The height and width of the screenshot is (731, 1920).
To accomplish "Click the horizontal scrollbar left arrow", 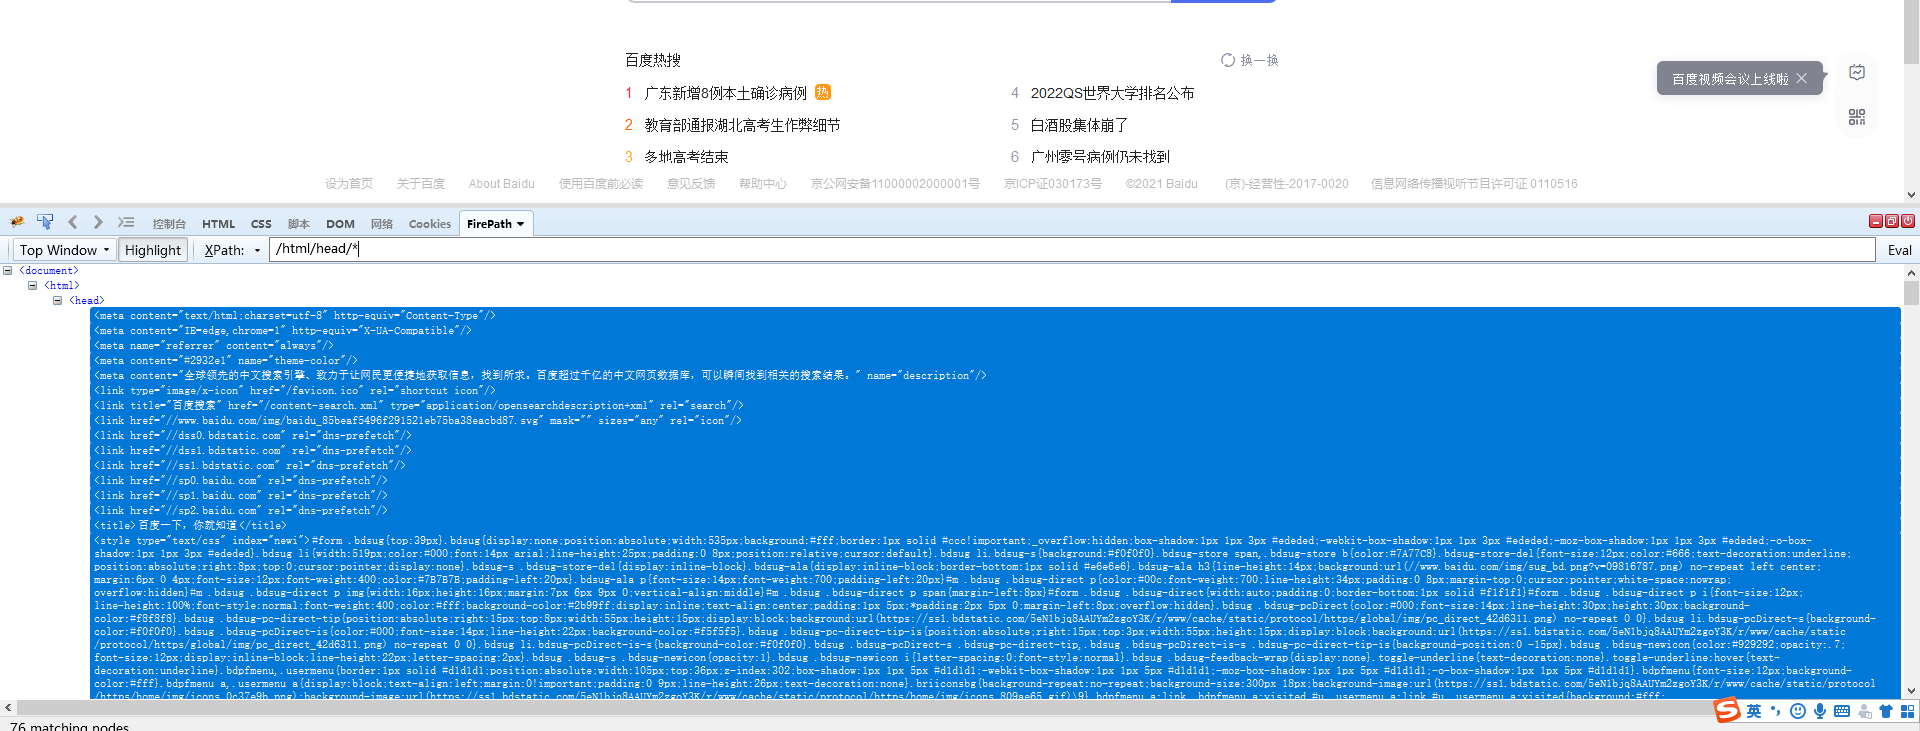I will 8,707.
